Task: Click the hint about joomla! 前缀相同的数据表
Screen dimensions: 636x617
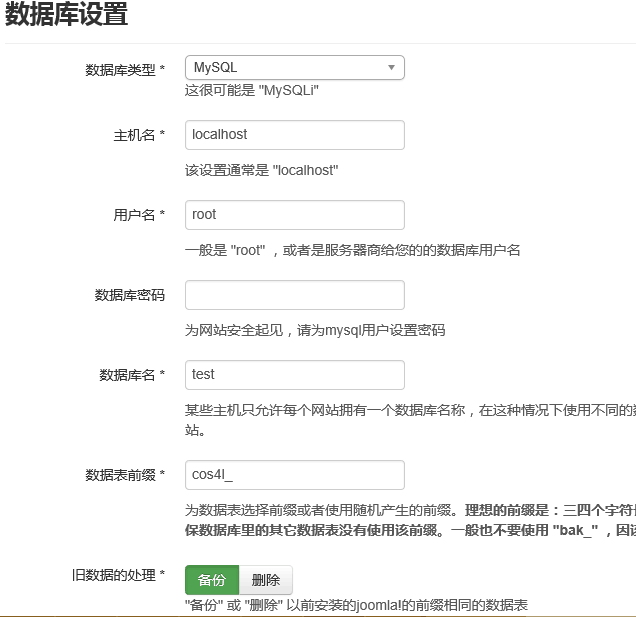Action: tap(356, 605)
